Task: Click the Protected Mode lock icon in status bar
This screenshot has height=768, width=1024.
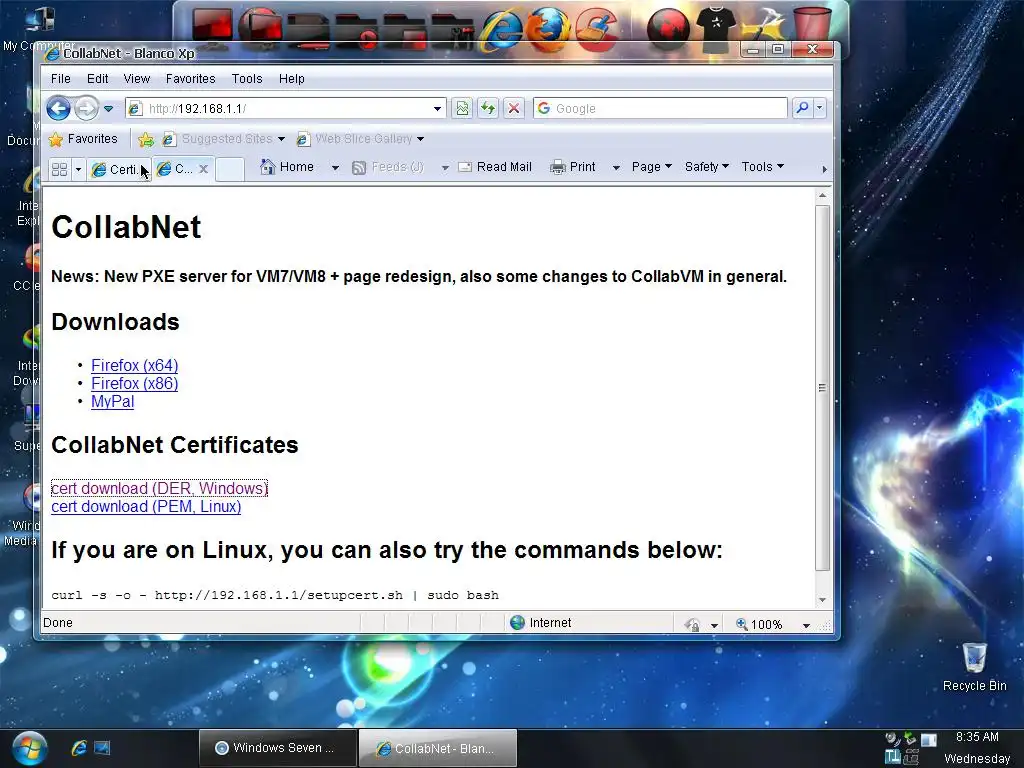Action: (693, 625)
